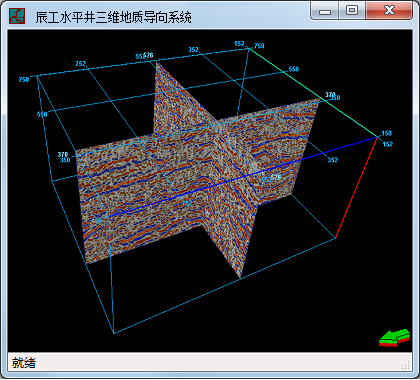Click the 750 axis label at top-left corner

[x=24, y=80]
